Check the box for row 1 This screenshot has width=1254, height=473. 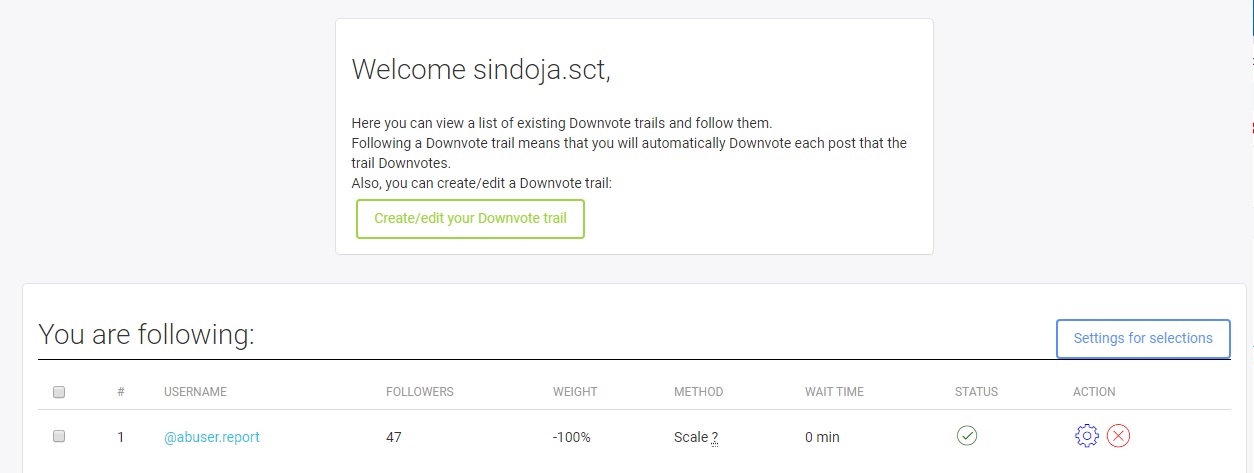pos(59,437)
